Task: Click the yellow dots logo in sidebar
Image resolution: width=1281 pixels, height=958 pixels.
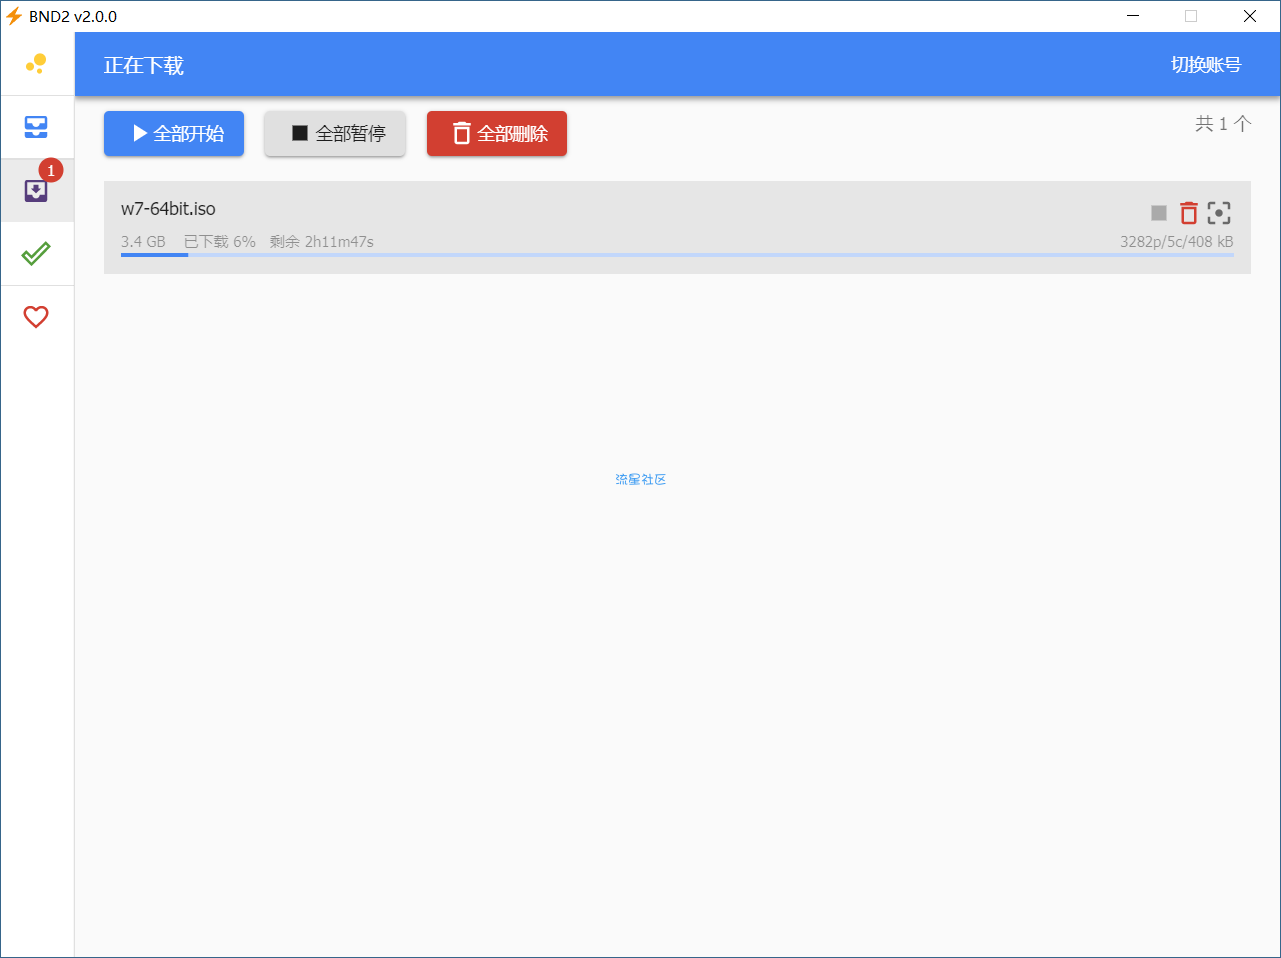Action: point(36,64)
